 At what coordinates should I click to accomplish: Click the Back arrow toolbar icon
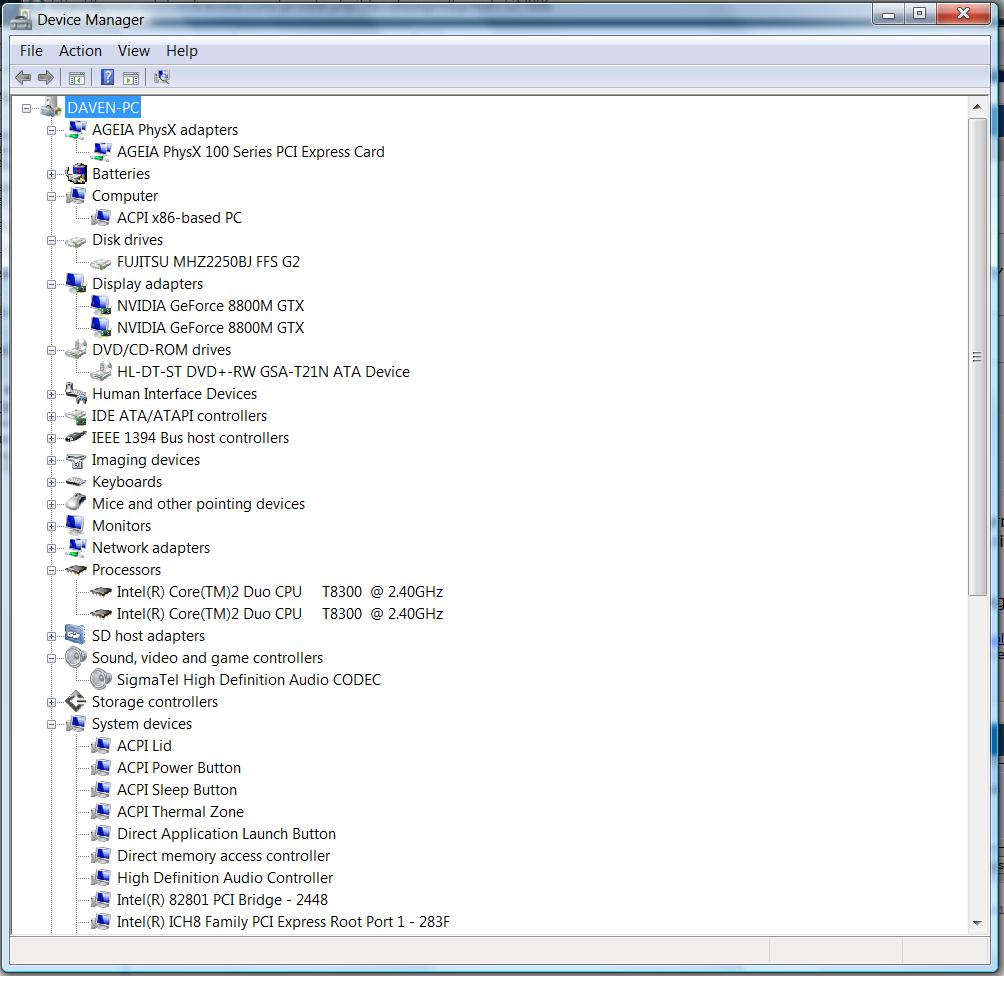point(23,77)
